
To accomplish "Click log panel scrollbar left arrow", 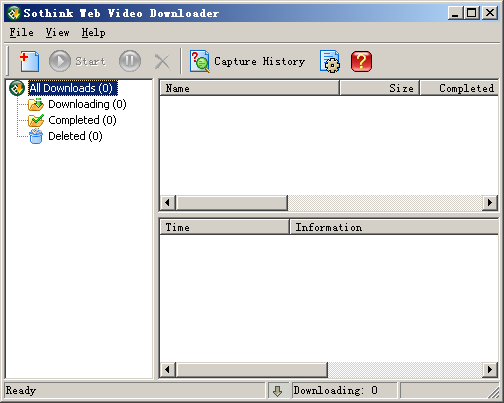I will click(x=168, y=370).
